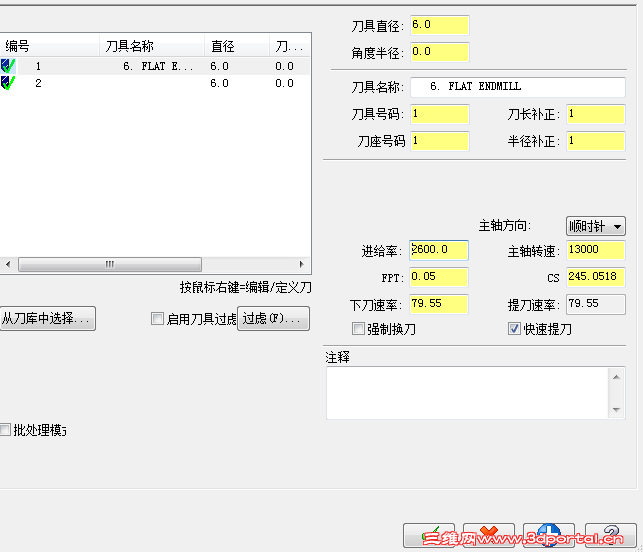Click the 刀长补正 input field
Viewport: 643px width, 552px height.
point(595,114)
